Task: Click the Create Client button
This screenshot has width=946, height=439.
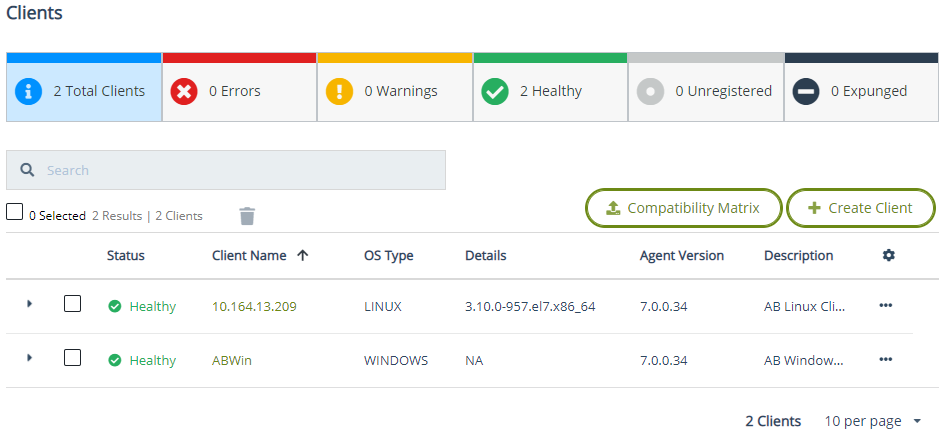Action: coord(860,208)
